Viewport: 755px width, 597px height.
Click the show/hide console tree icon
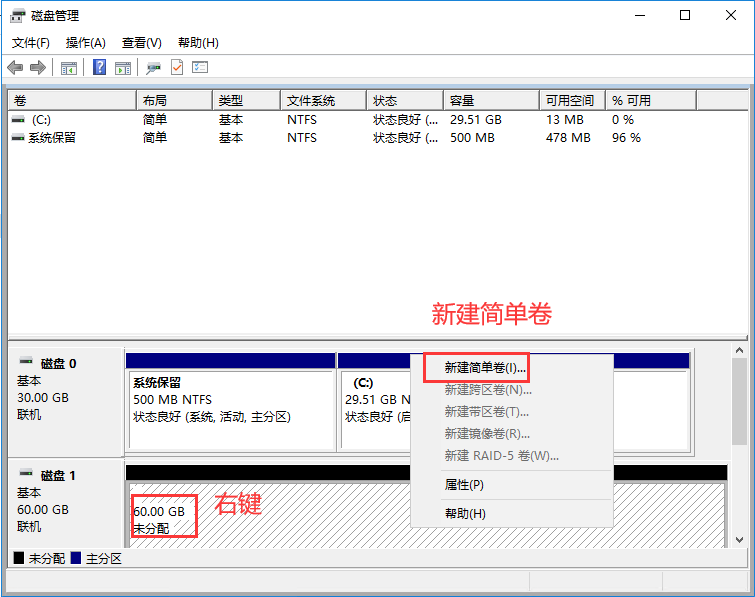[x=69, y=68]
